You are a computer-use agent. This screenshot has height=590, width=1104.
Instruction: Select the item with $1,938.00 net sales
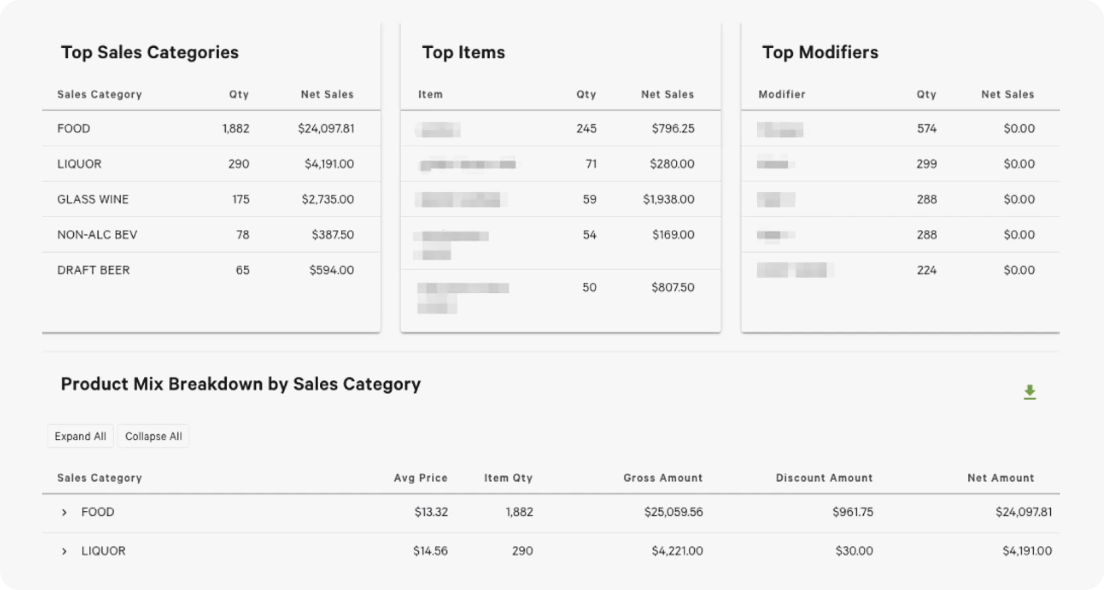[x=560, y=199]
